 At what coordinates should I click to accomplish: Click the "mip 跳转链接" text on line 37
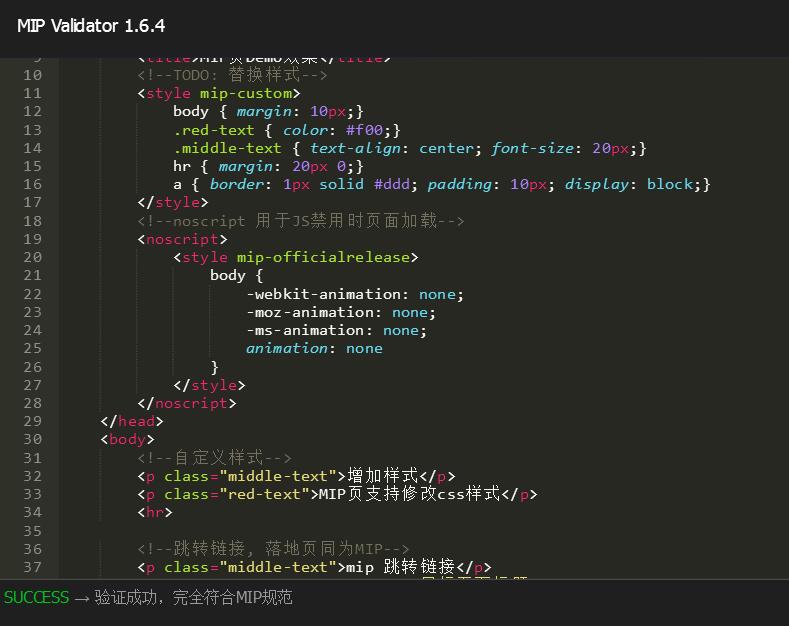[x=400, y=567]
